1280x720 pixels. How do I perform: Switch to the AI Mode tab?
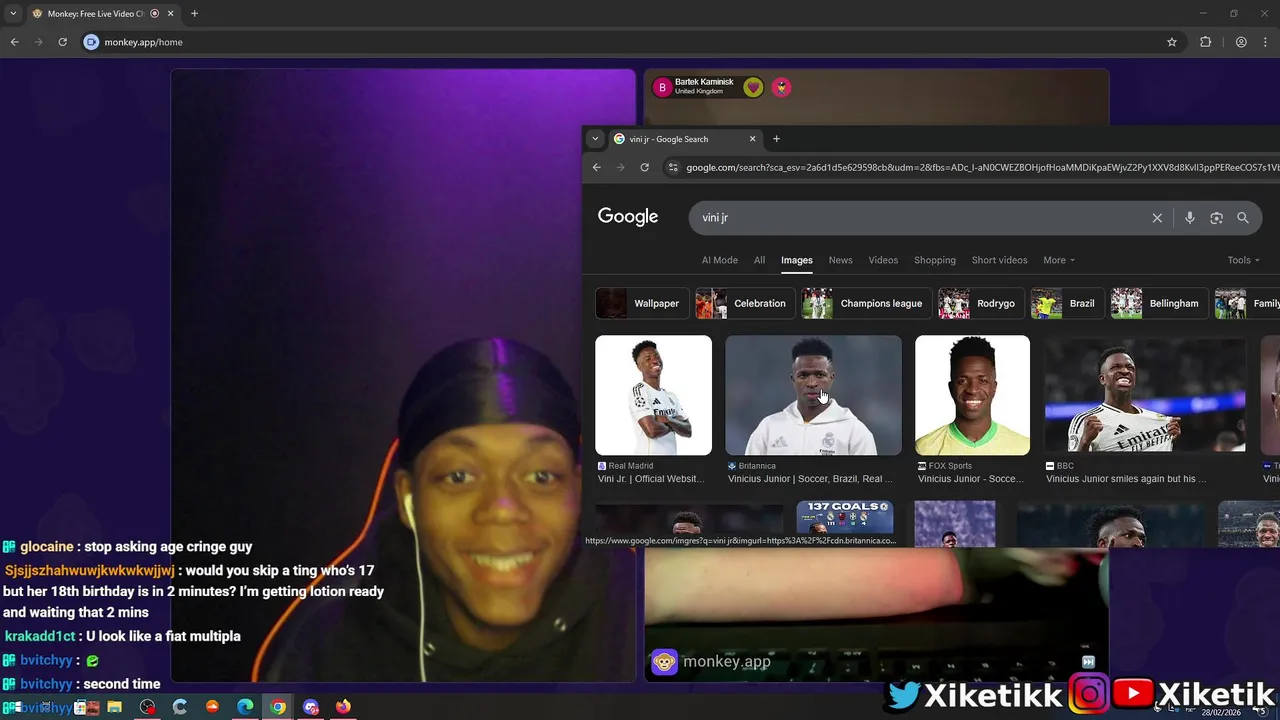point(719,260)
